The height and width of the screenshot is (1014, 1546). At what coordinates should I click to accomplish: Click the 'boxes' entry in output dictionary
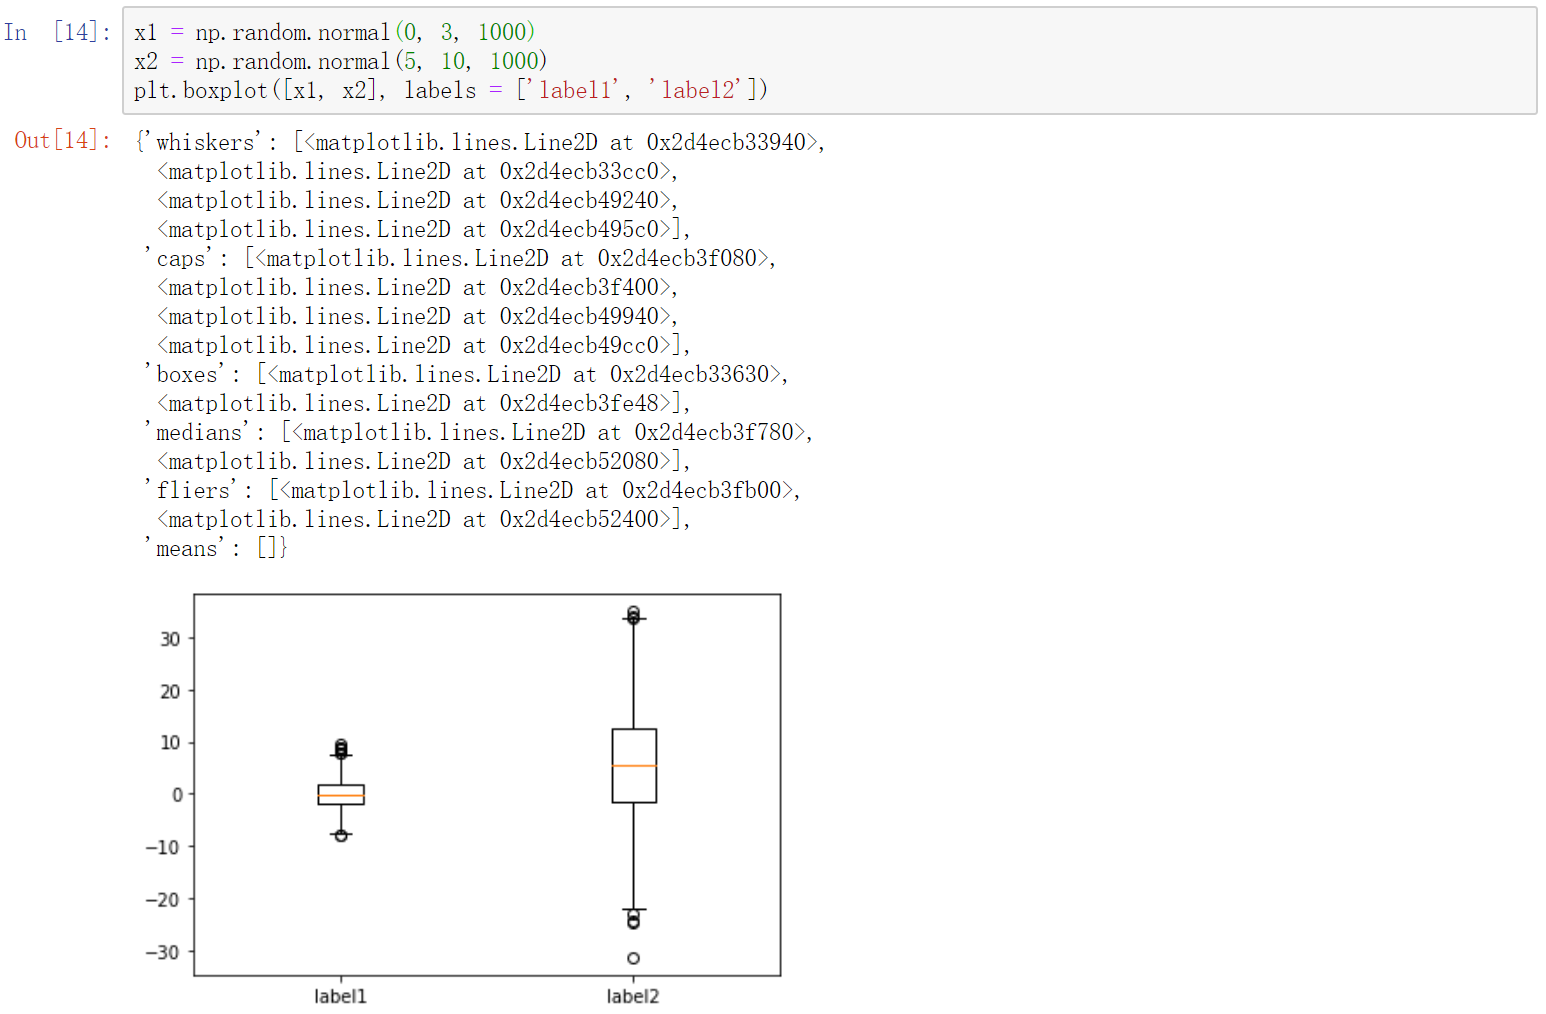click(185, 373)
